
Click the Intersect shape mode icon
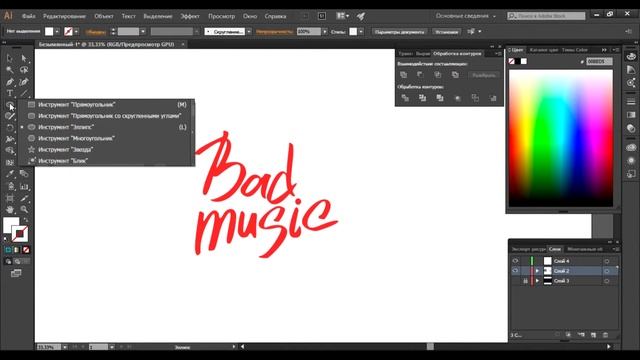438,75
